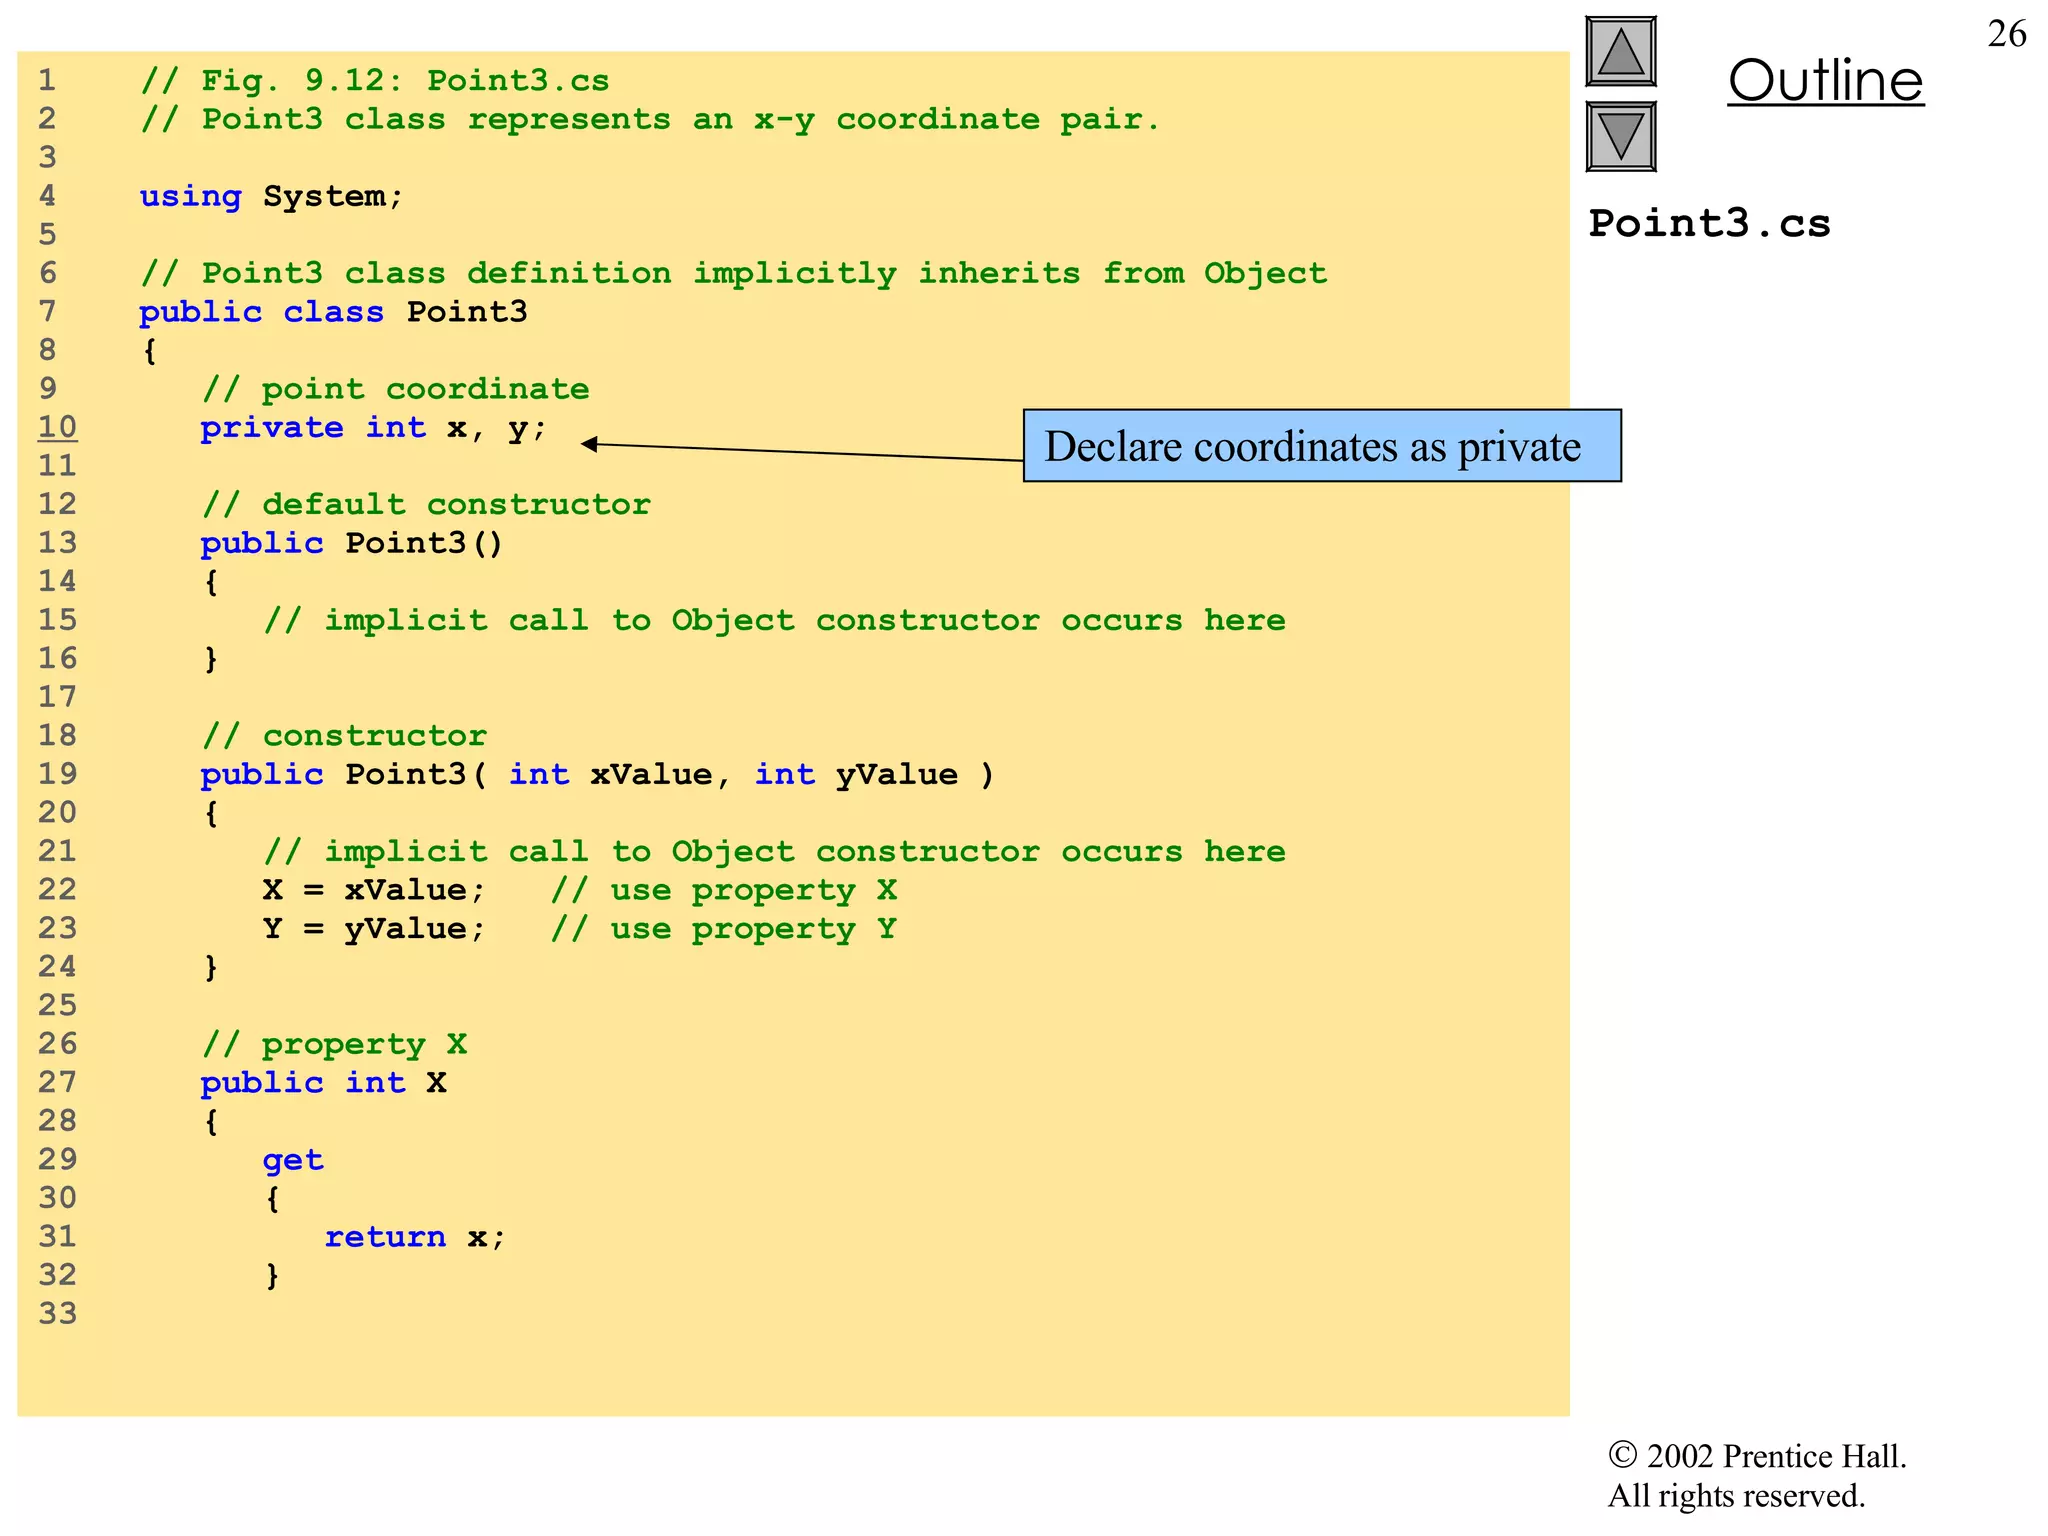Click the 'private int x, y;' code line
2048x1536 pixels.
pos(373,428)
